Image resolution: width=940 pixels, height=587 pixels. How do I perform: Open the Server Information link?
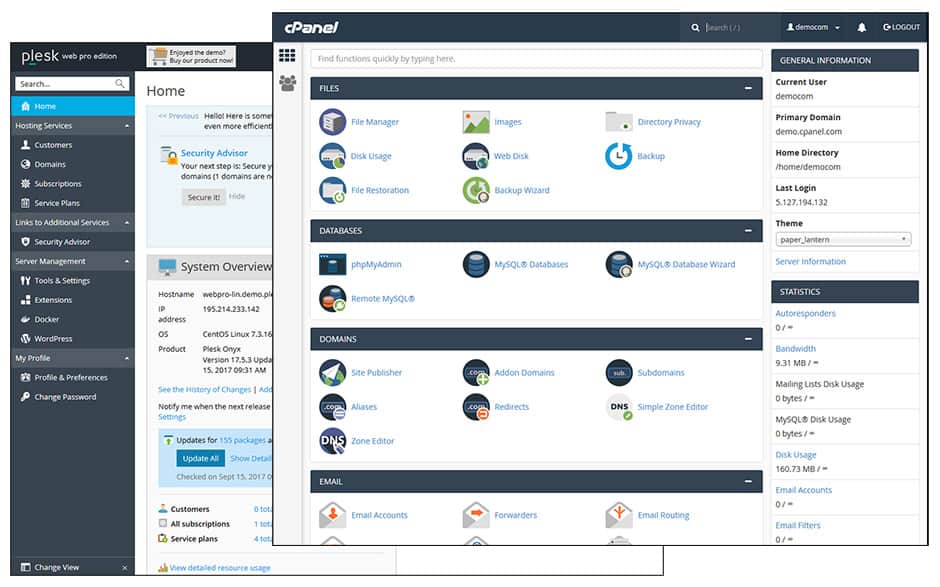pyautogui.click(x=811, y=261)
